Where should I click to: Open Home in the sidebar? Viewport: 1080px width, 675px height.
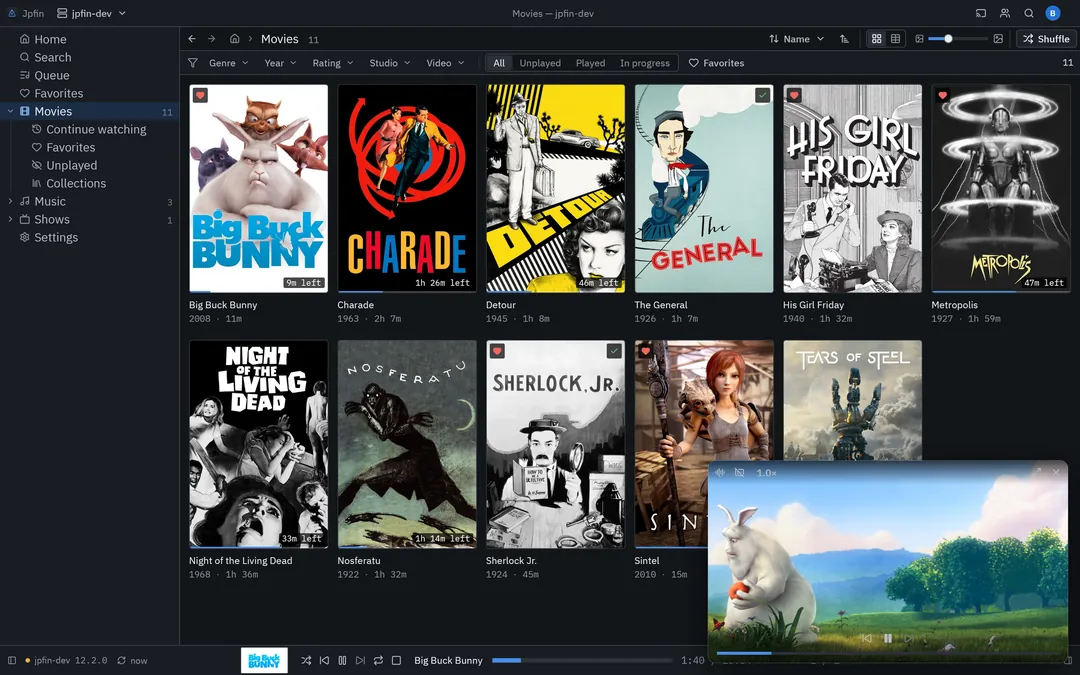coord(90,39)
